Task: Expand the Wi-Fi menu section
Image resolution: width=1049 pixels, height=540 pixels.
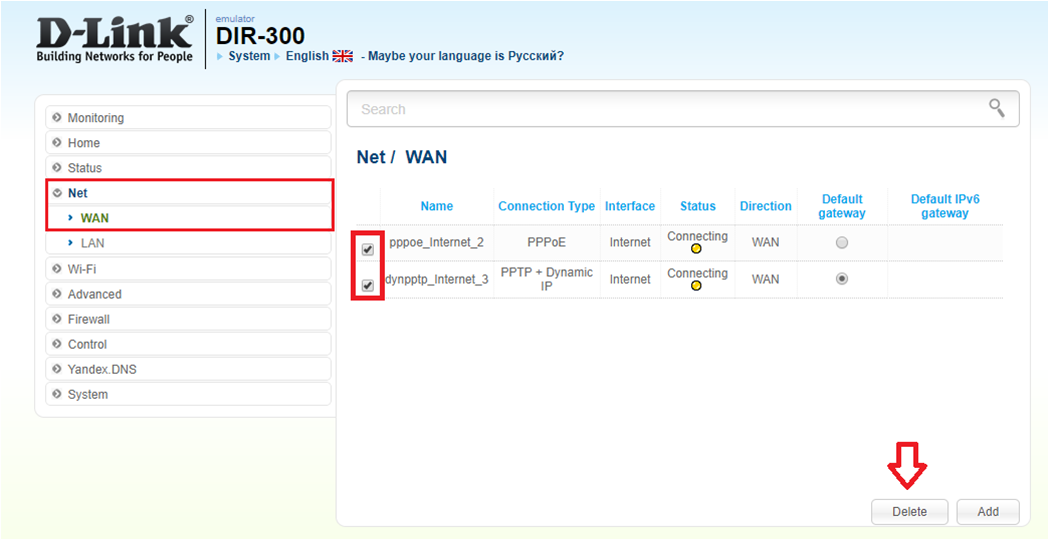Action: click(82, 269)
